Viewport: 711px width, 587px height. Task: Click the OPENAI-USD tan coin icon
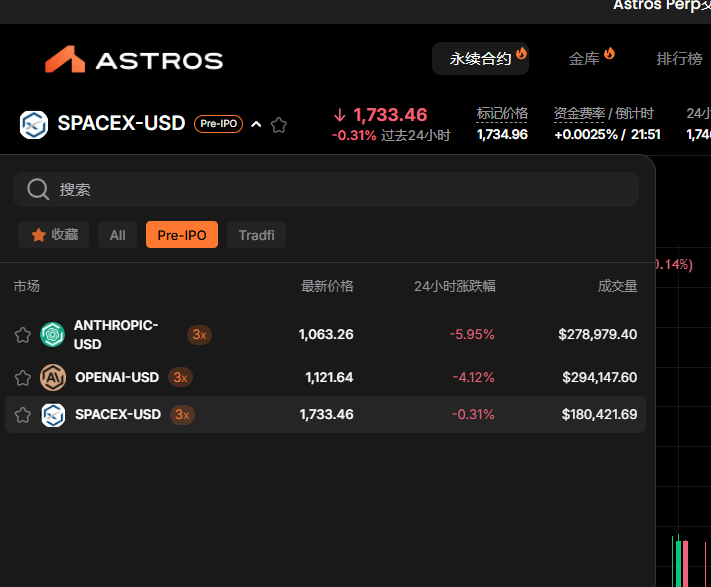[x=53, y=377]
